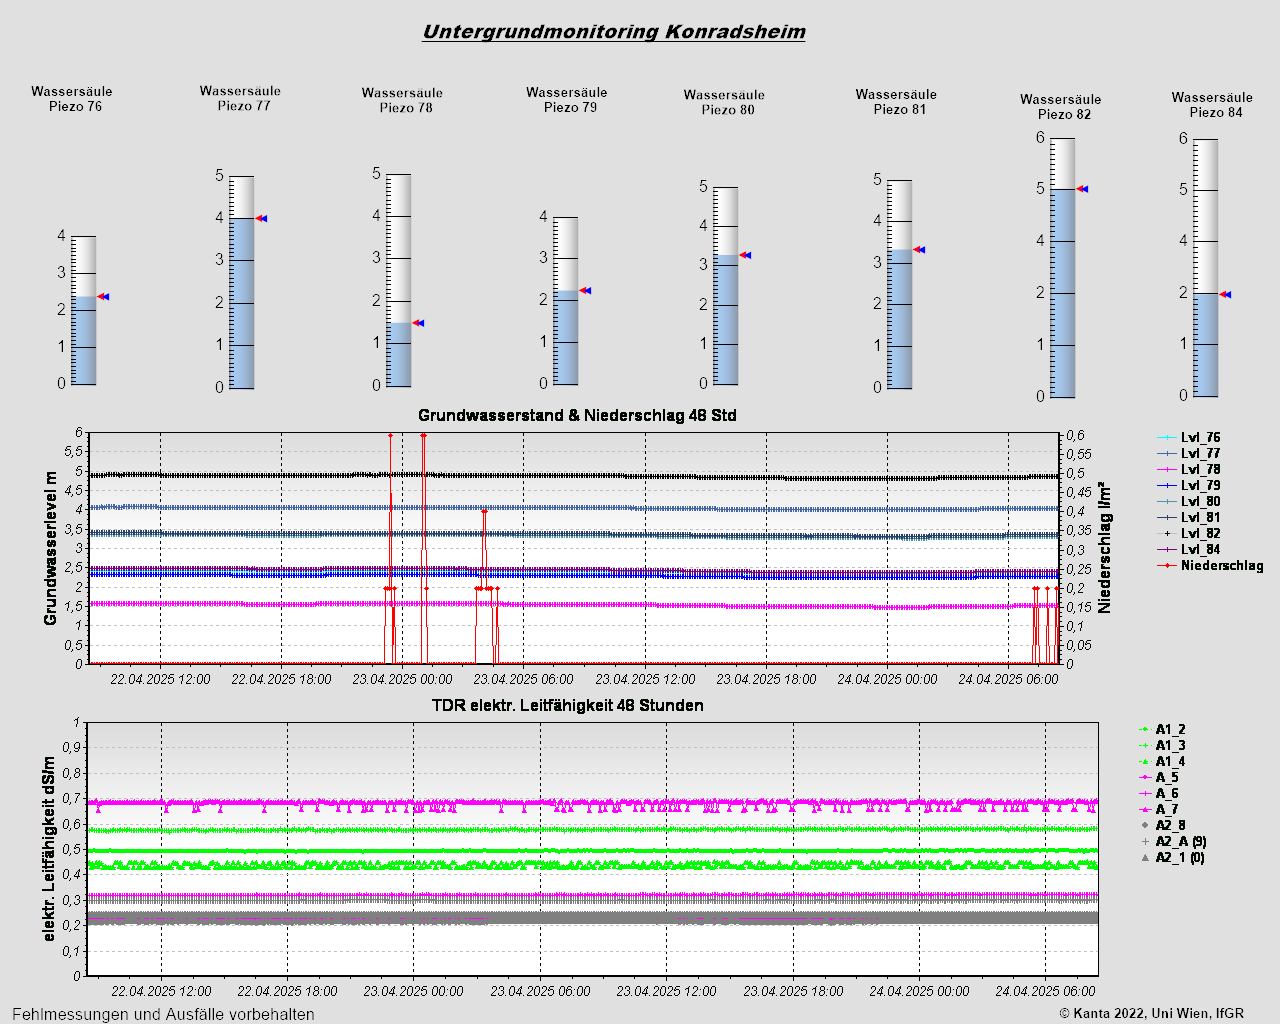Click the blue water column of Piezo 77
The width and height of the screenshot is (1280, 1024).
click(x=242, y=303)
